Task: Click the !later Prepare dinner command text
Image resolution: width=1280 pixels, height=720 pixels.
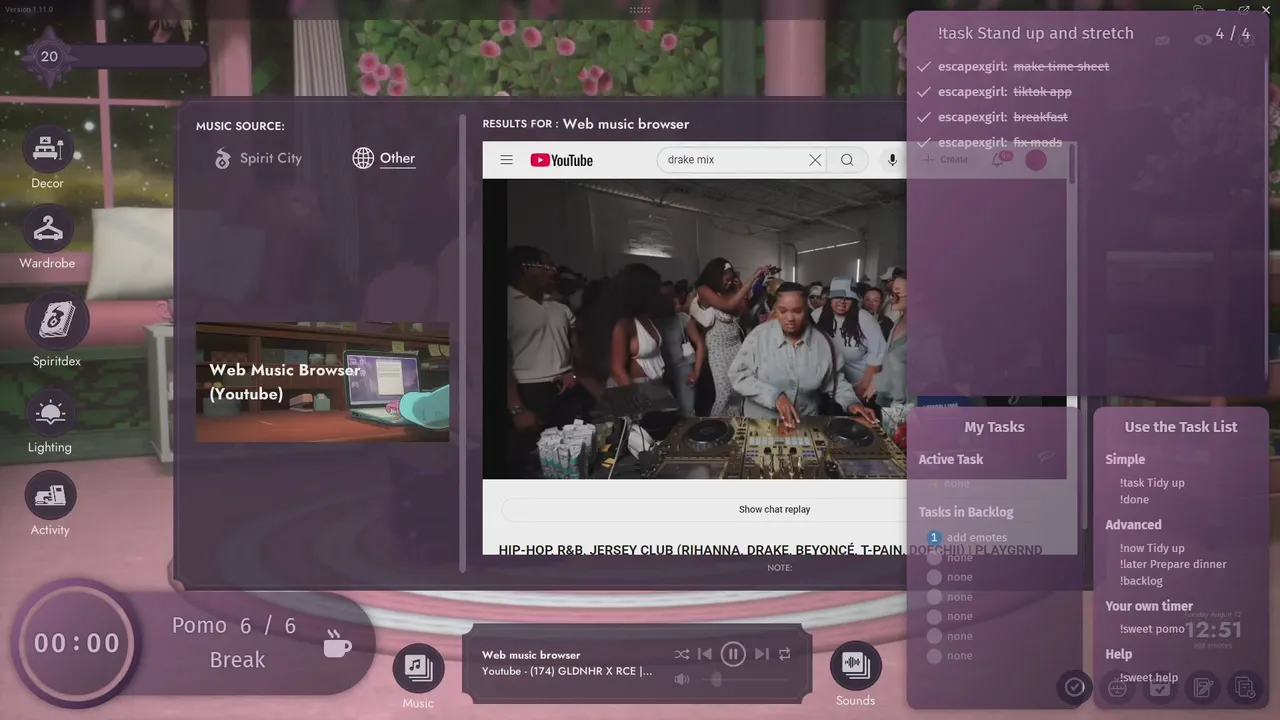Action: pos(1173,564)
